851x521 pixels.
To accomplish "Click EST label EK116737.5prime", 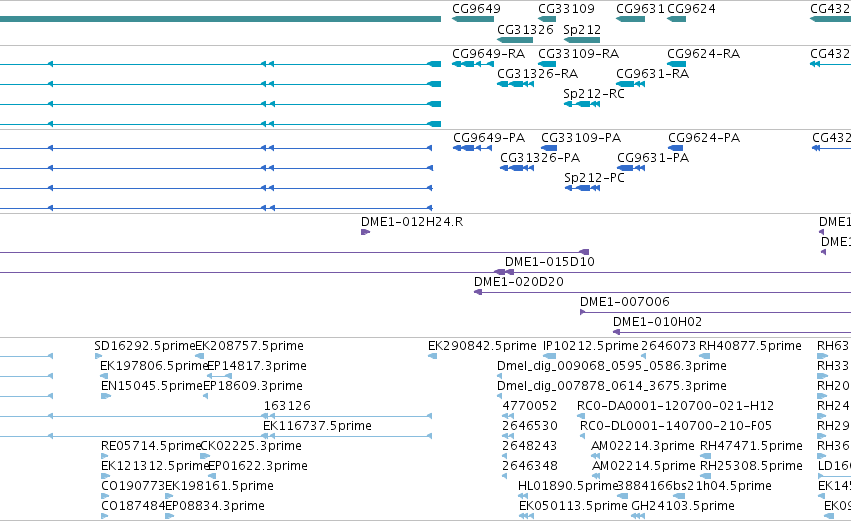I will click(x=317, y=426).
